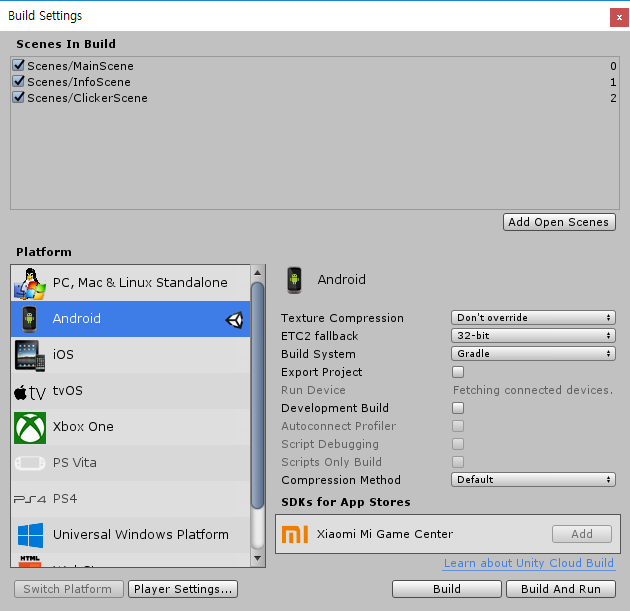Enable the Development Build checkbox

(x=458, y=408)
